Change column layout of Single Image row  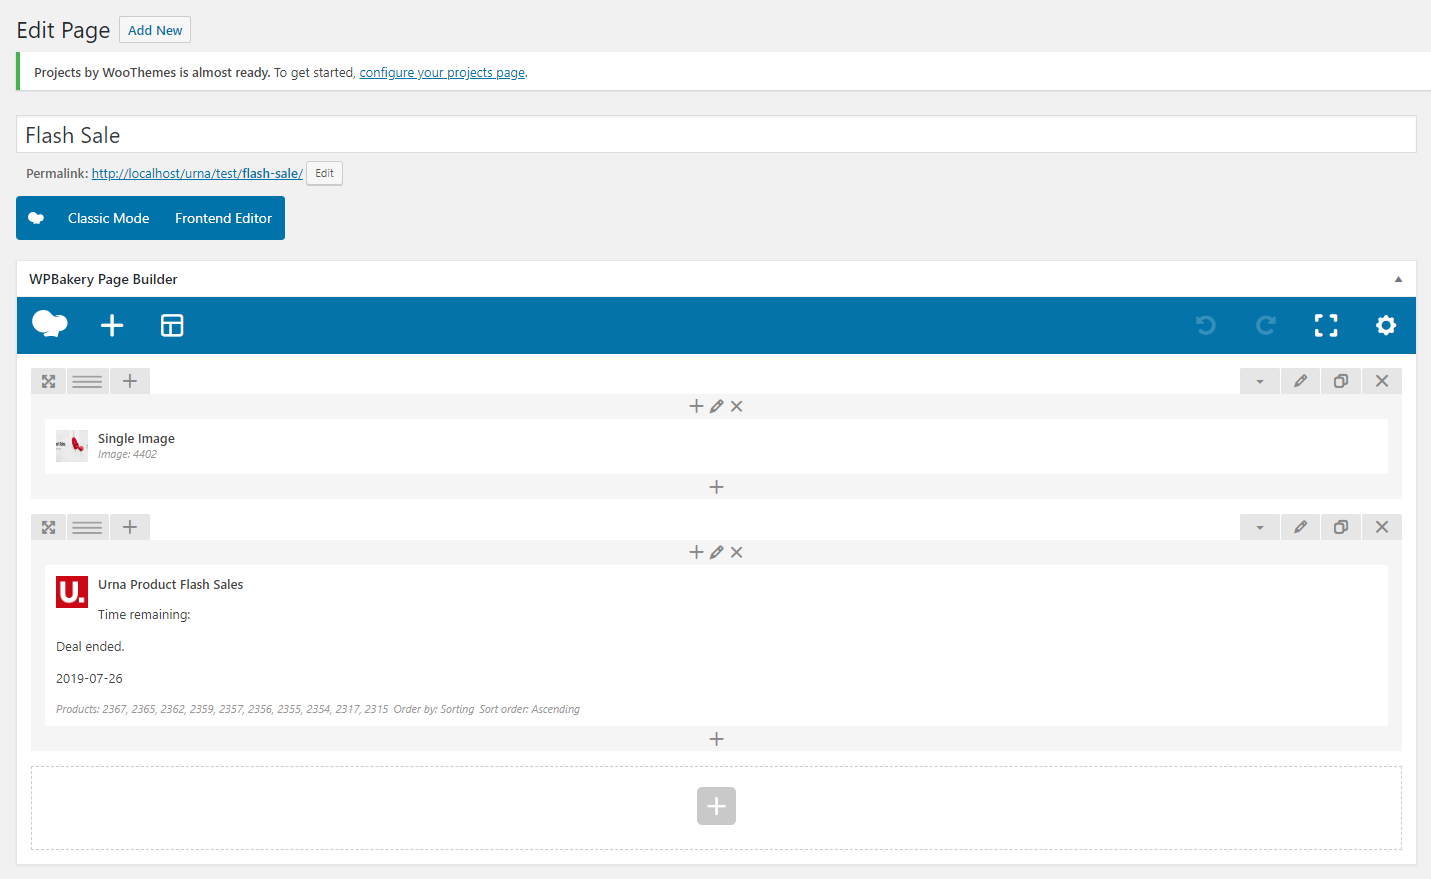click(87, 381)
